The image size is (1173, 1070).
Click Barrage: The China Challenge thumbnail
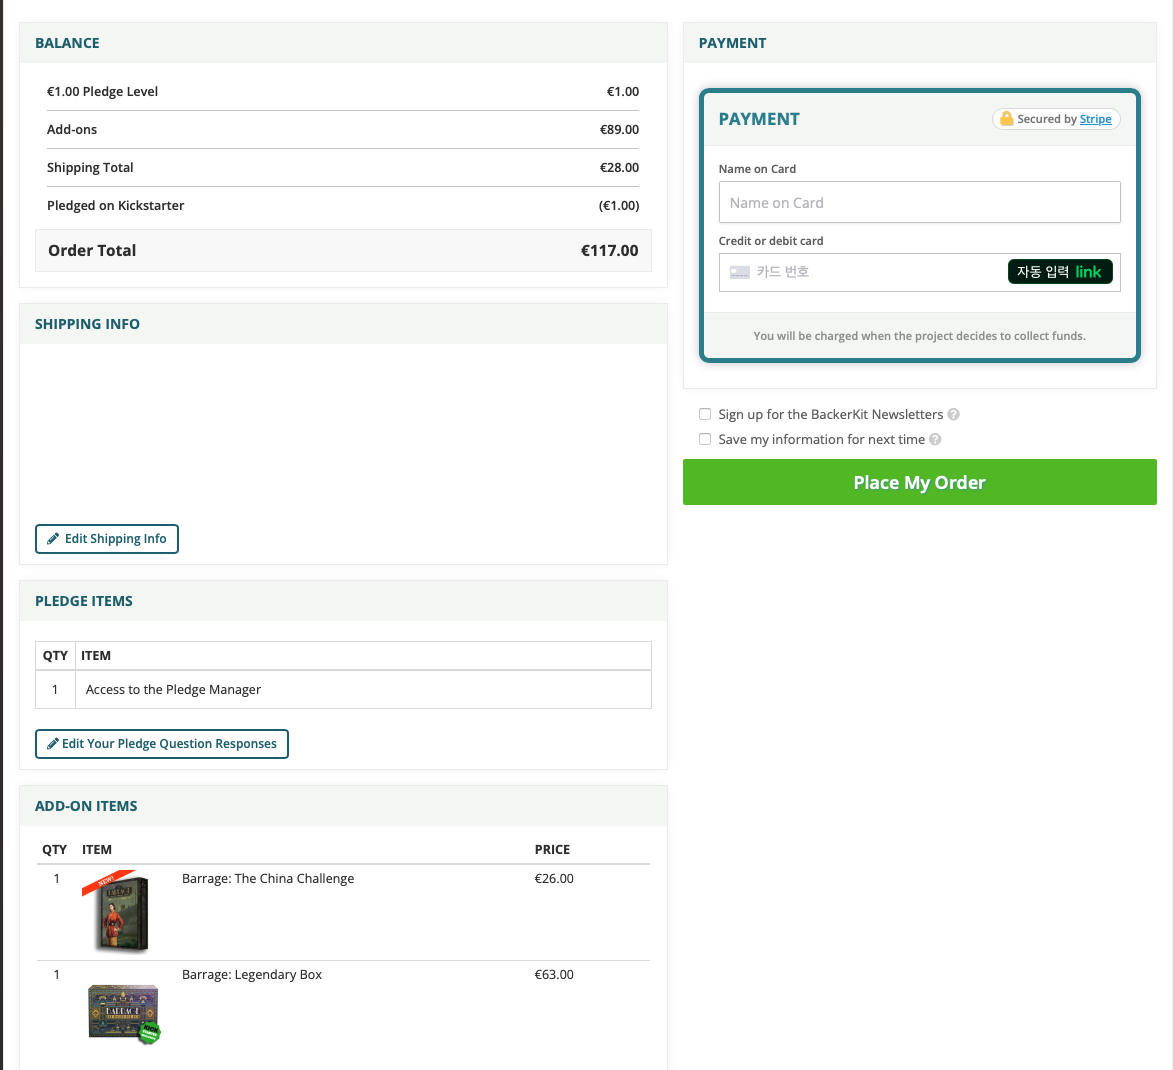(x=118, y=911)
